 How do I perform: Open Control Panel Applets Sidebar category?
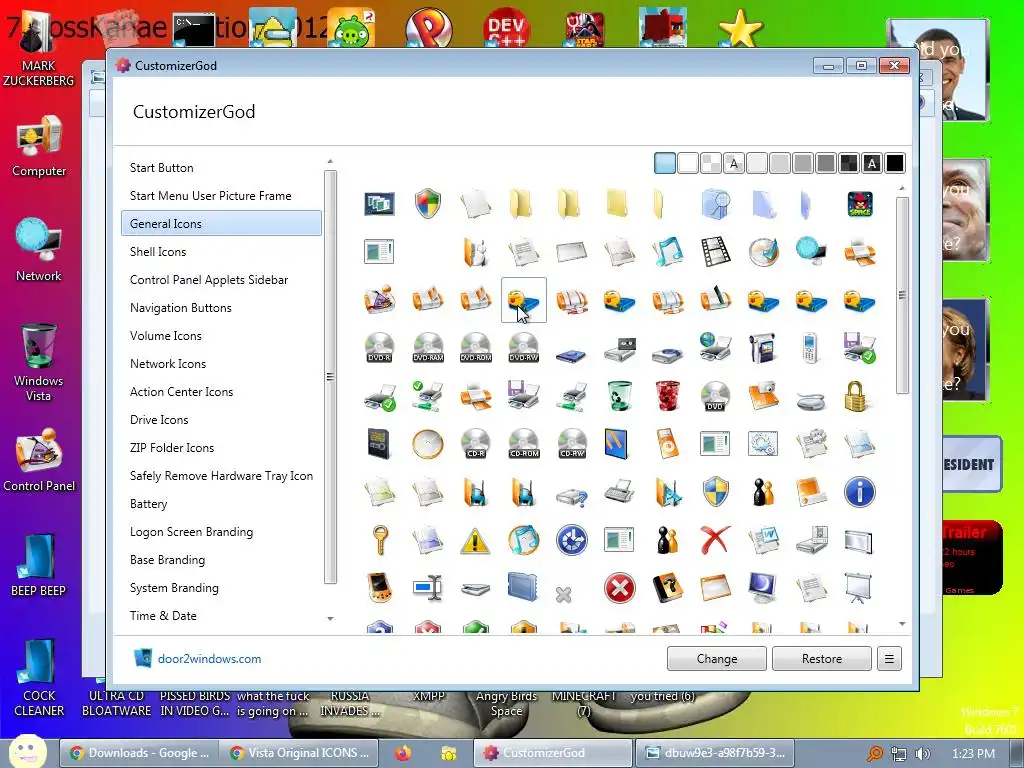(209, 280)
